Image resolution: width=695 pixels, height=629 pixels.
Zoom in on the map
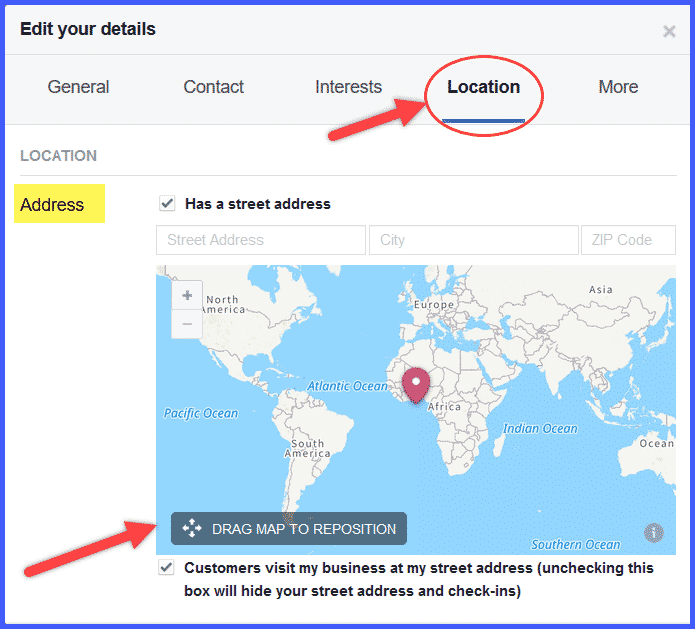coord(187,296)
